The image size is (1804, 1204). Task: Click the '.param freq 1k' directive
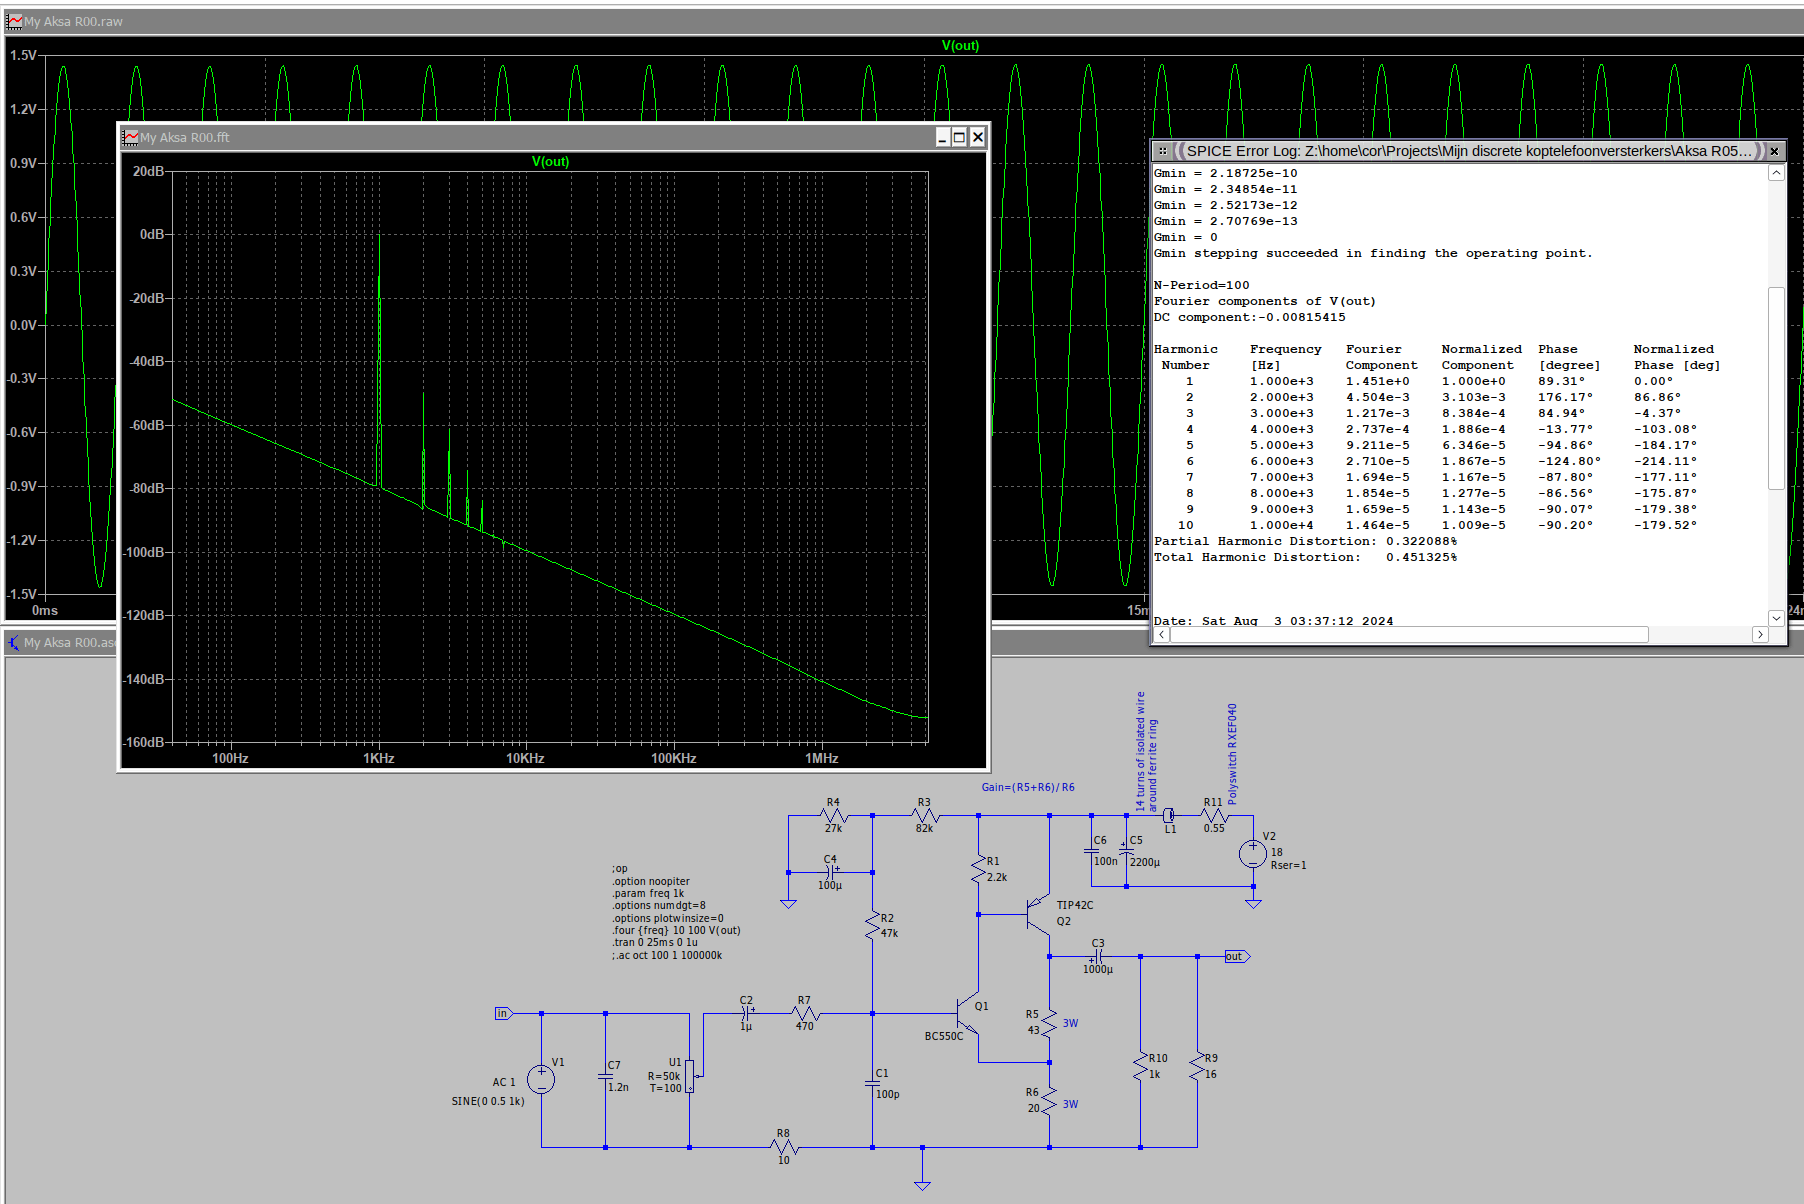[x=648, y=894]
